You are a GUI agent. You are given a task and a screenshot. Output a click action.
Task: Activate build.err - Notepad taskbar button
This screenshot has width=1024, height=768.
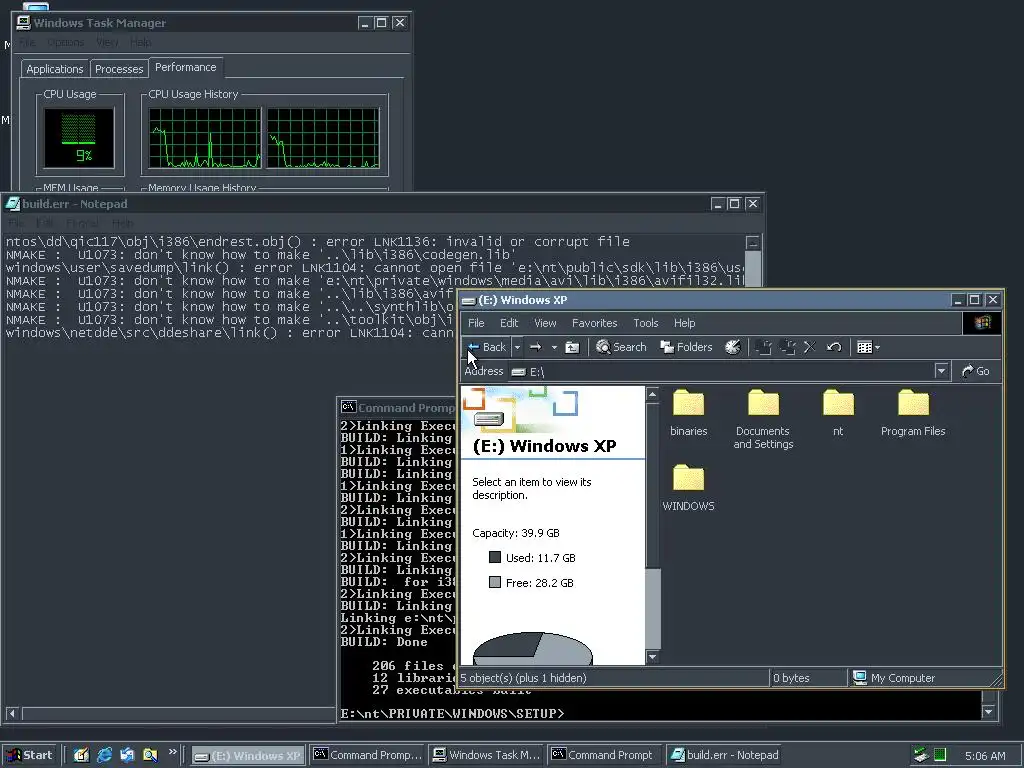pos(725,755)
